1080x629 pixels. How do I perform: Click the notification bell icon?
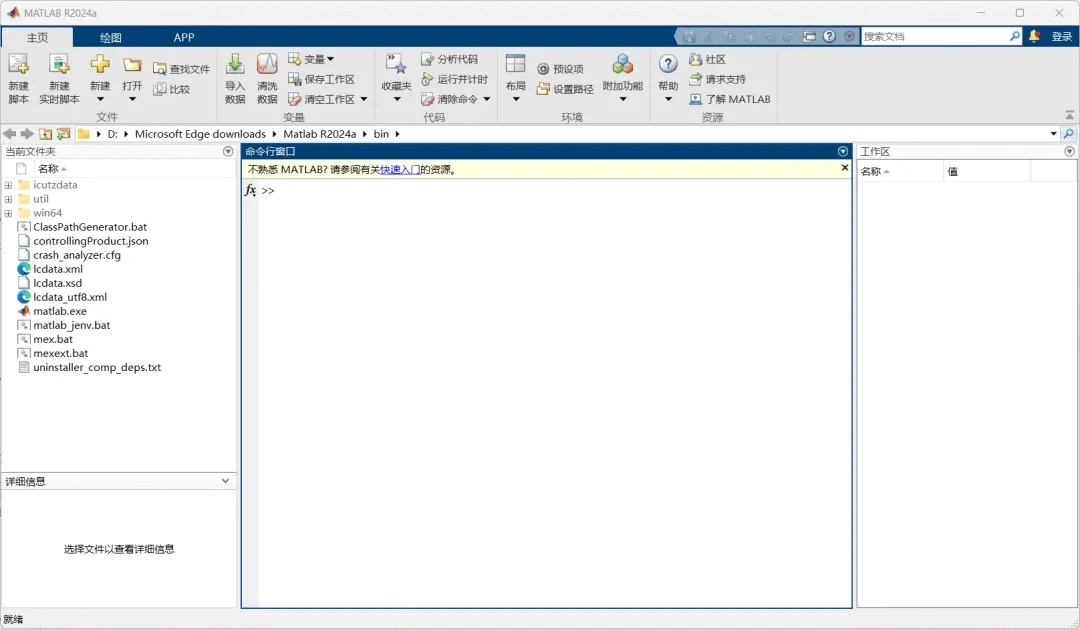(x=1034, y=36)
